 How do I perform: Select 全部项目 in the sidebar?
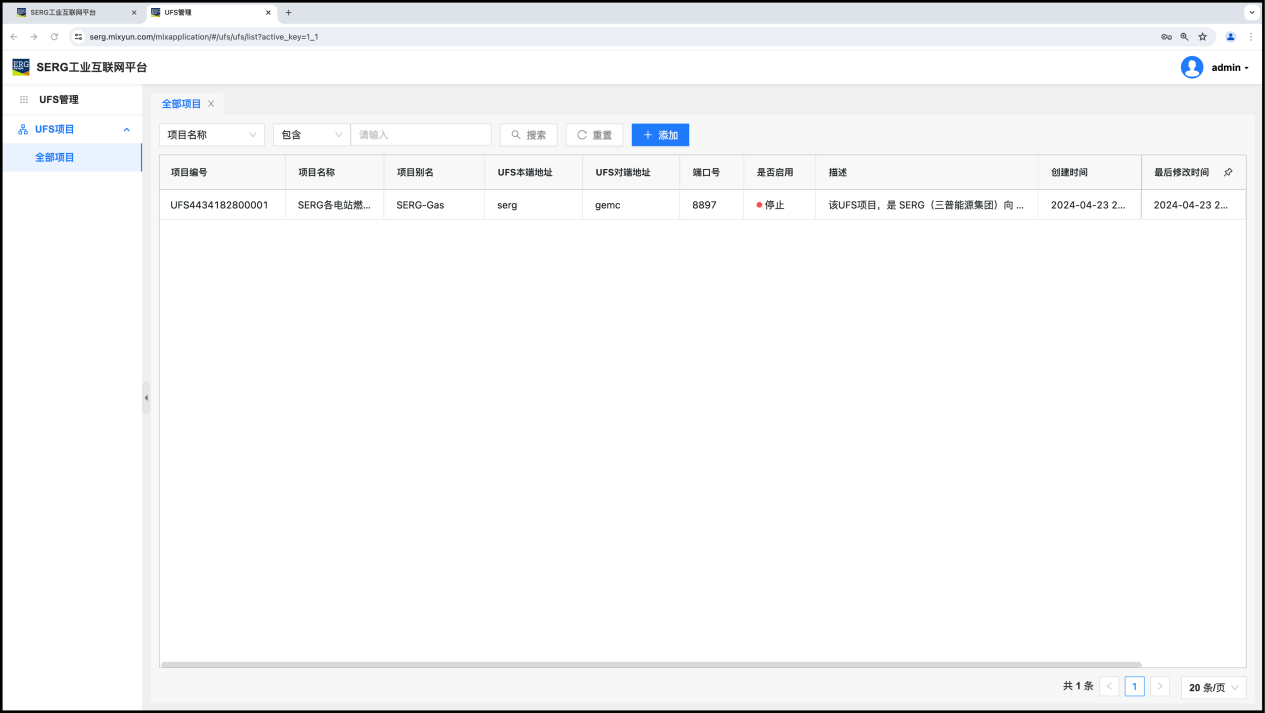tap(55, 157)
